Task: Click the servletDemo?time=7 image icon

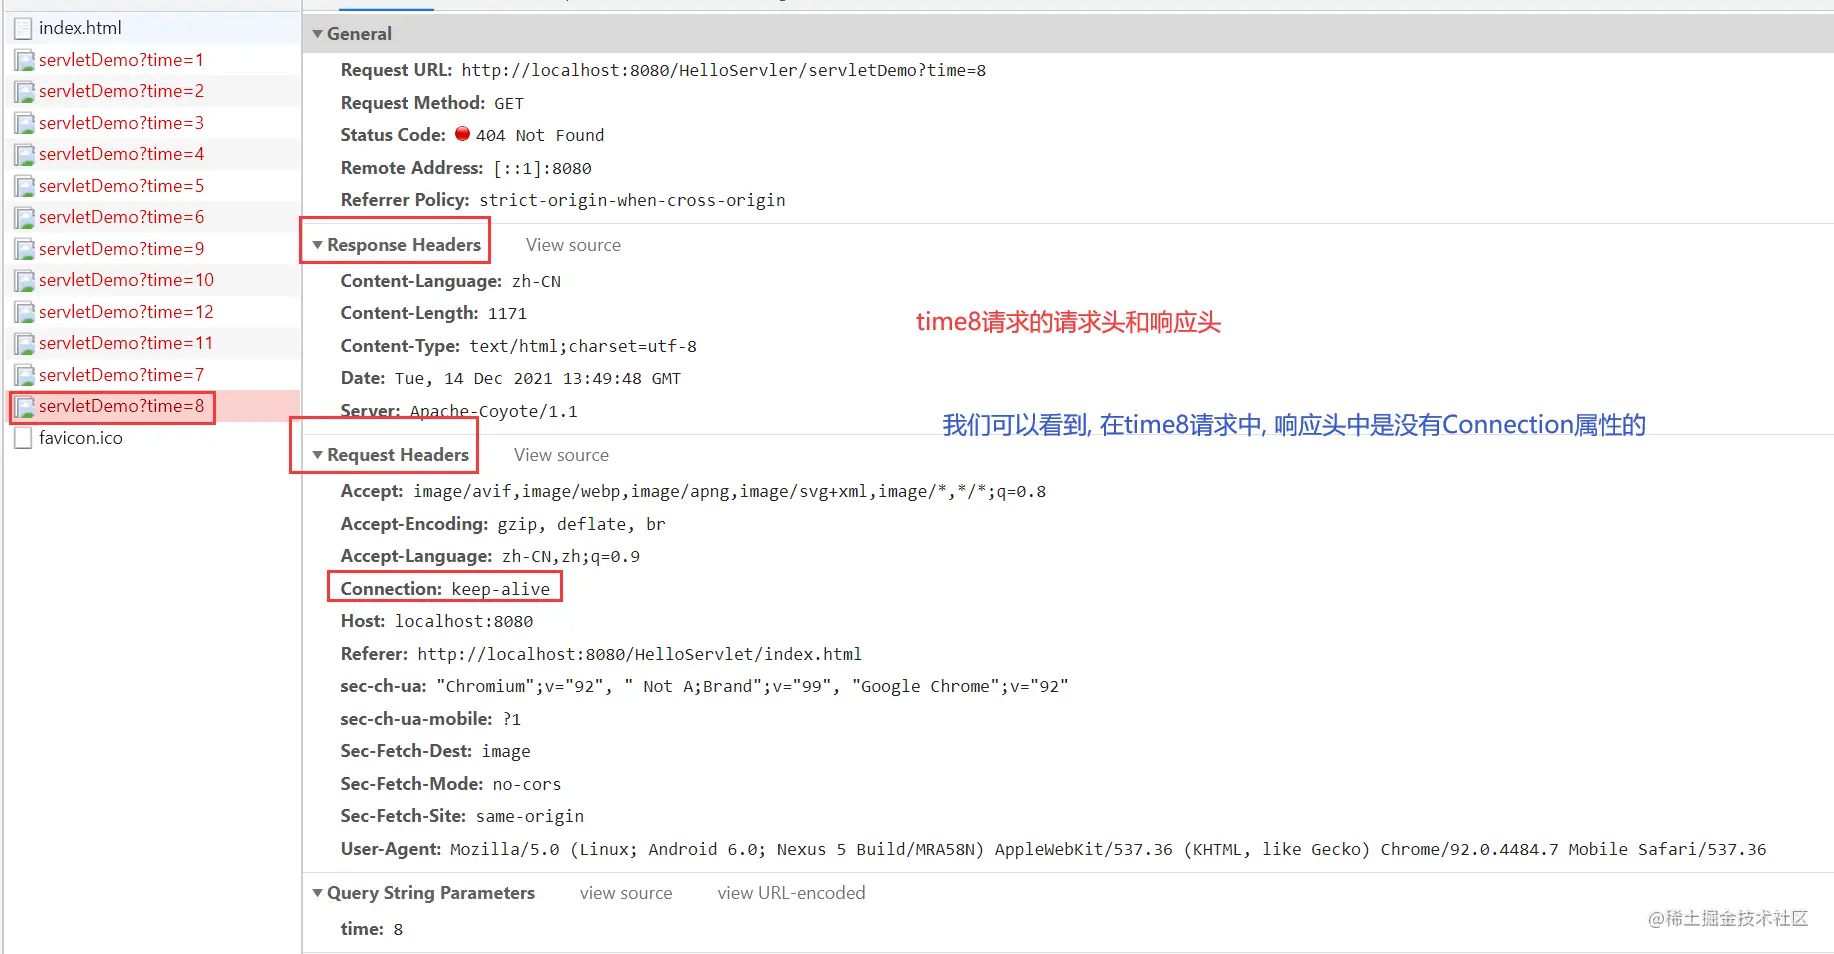Action: point(24,376)
